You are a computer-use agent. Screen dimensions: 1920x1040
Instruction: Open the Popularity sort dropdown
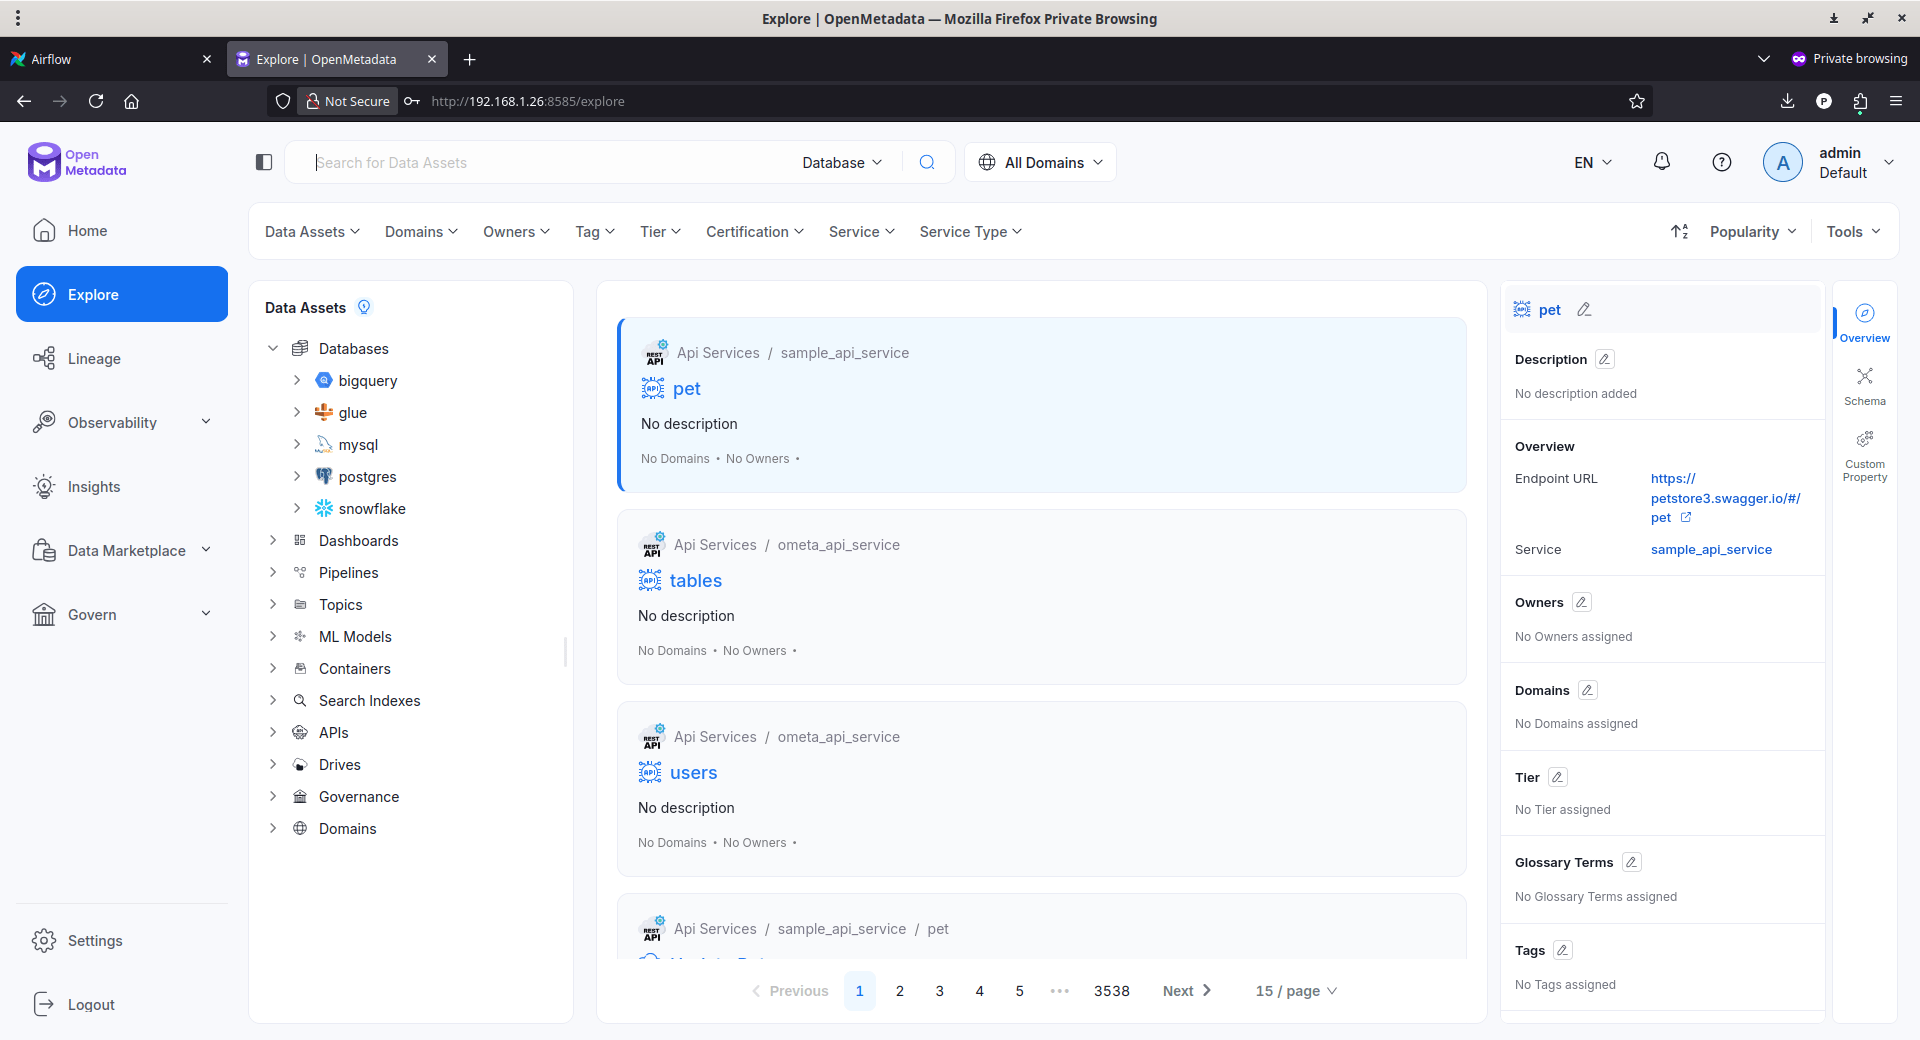pos(1753,232)
